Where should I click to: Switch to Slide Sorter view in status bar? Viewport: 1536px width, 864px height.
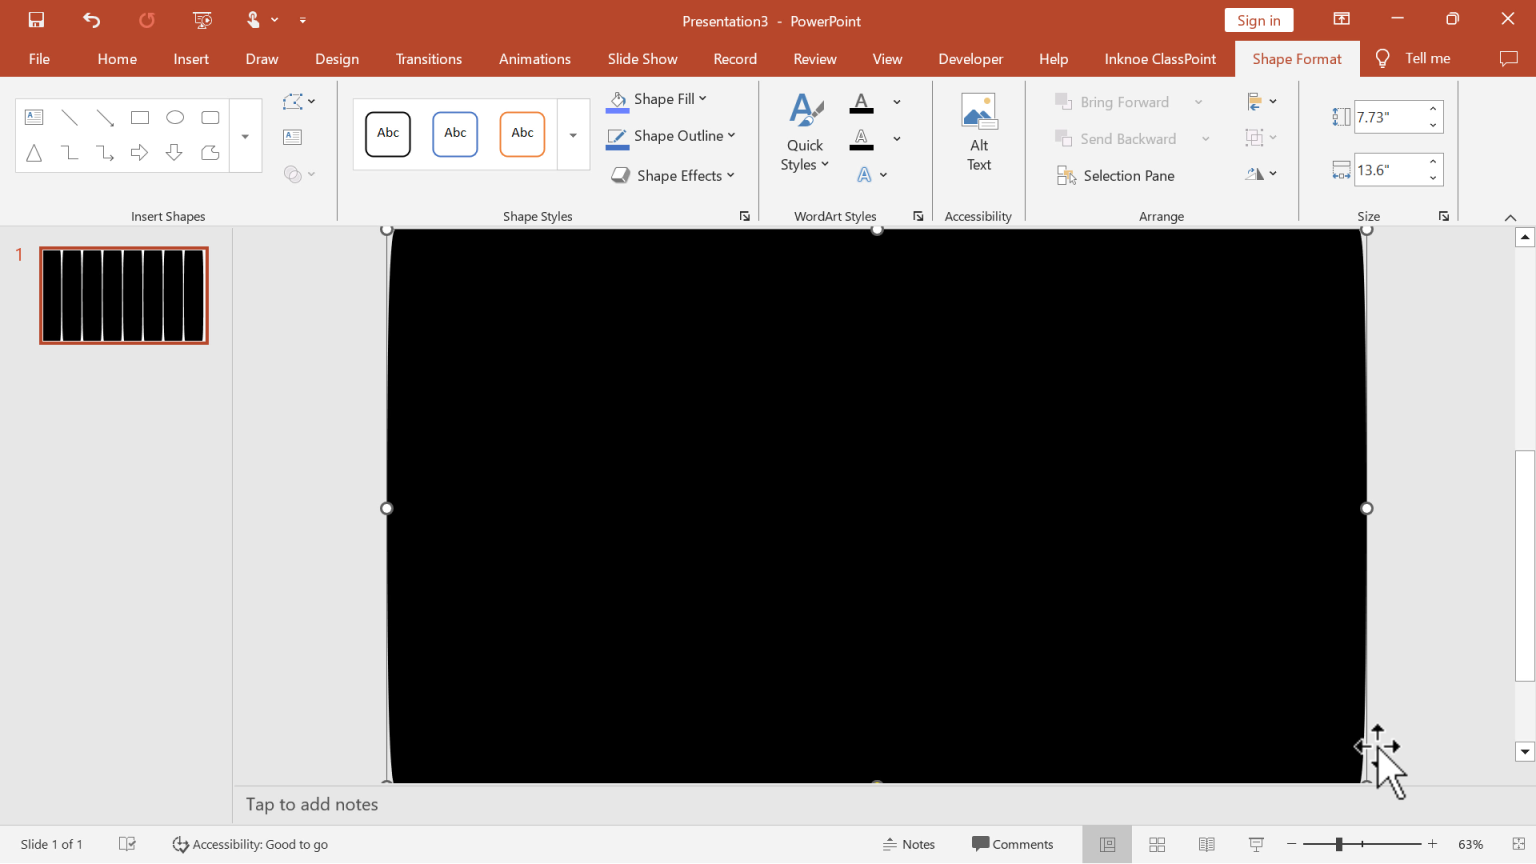pos(1156,844)
